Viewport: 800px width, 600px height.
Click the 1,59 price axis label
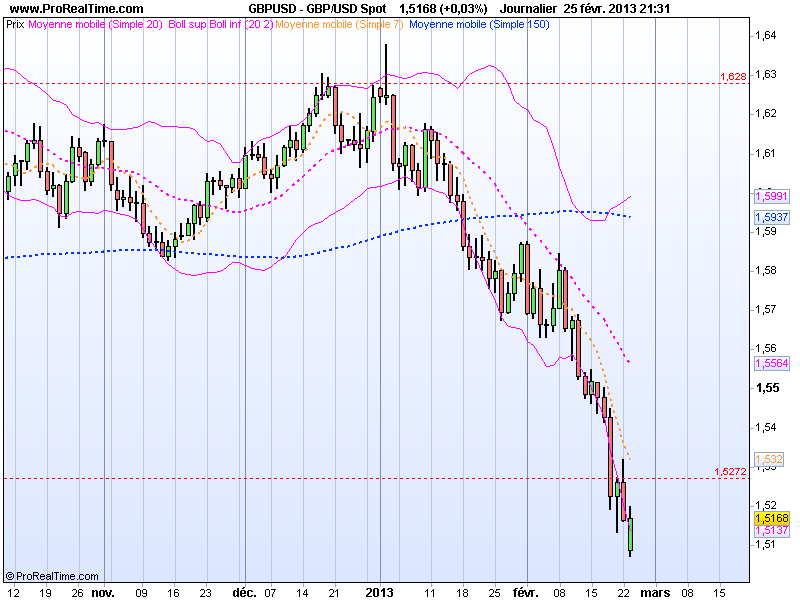pyautogui.click(x=766, y=231)
